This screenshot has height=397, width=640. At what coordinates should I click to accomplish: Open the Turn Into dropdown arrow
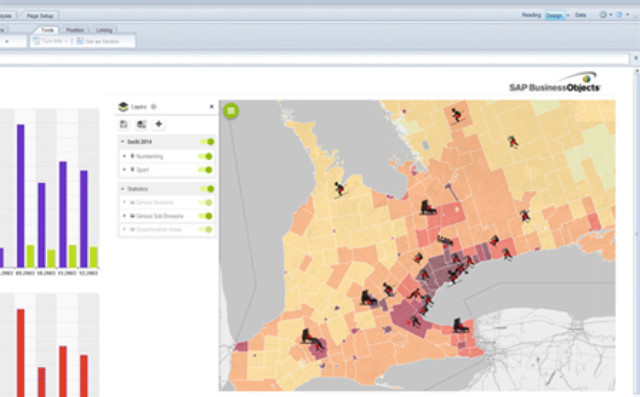coord(66,41)
